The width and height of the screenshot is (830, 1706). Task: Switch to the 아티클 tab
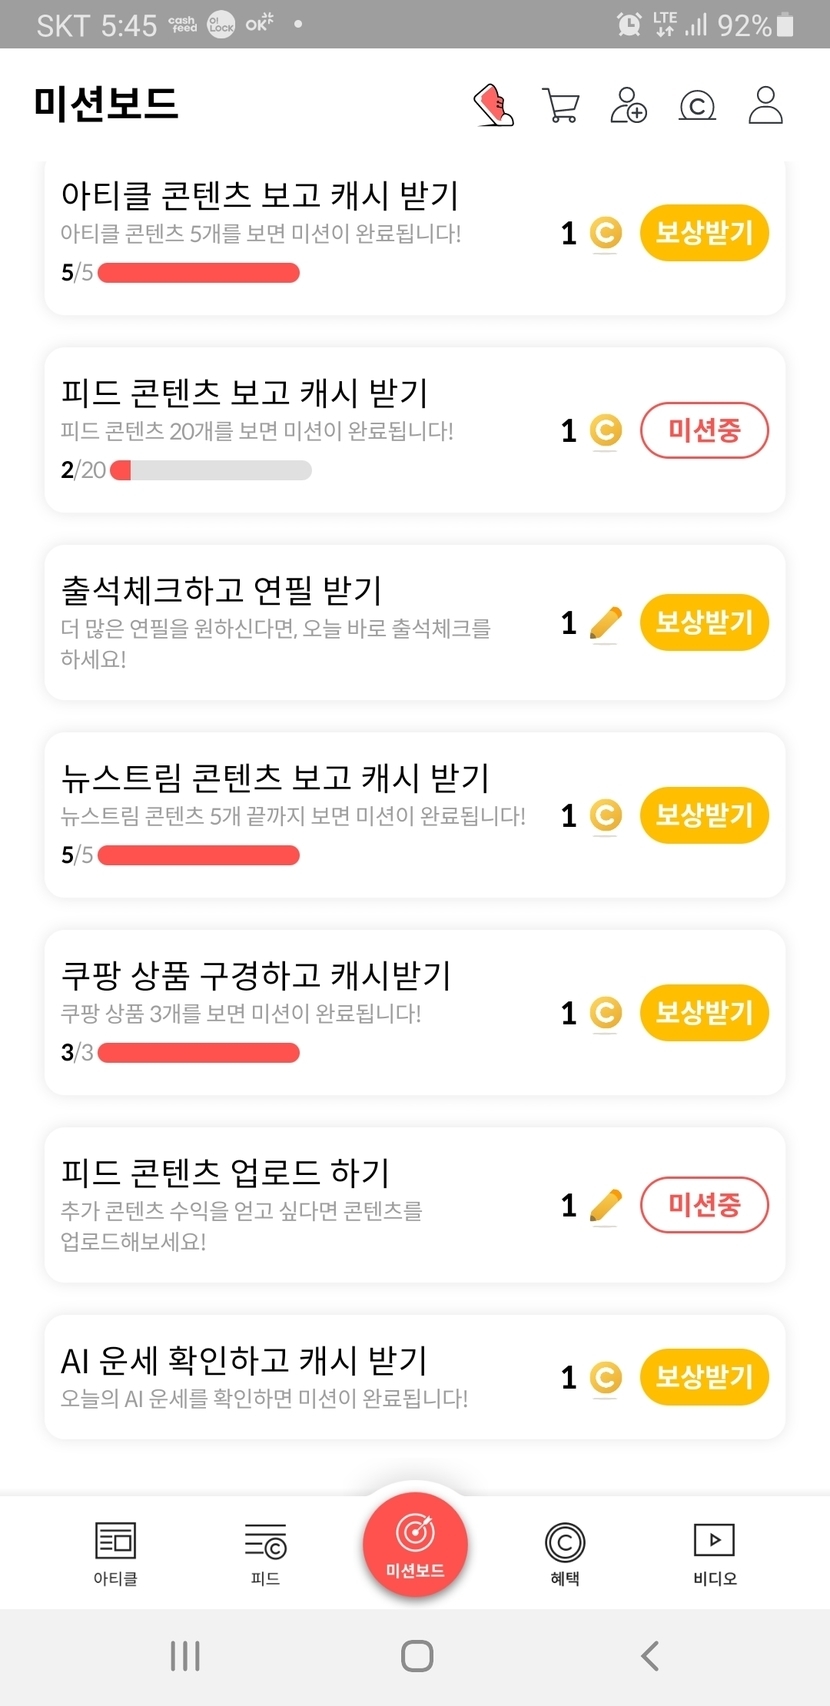coord(115,1554)
